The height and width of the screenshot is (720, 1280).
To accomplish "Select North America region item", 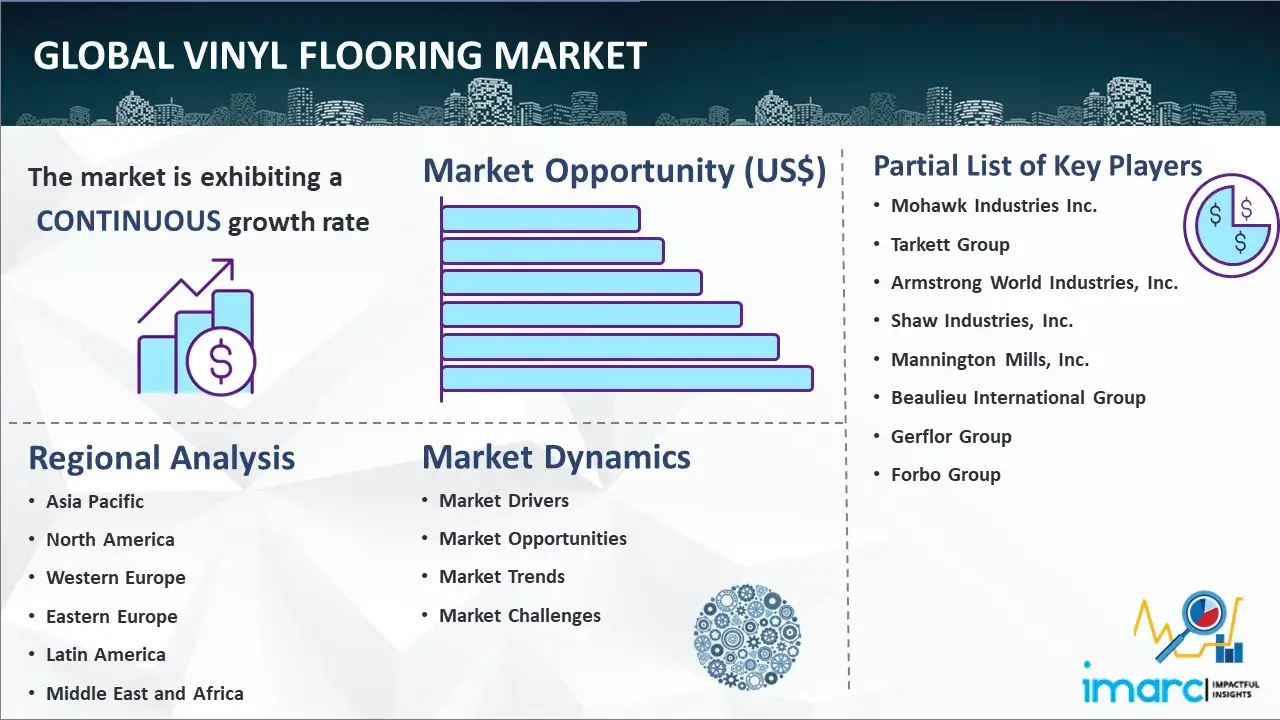I will tap(110, 540).
